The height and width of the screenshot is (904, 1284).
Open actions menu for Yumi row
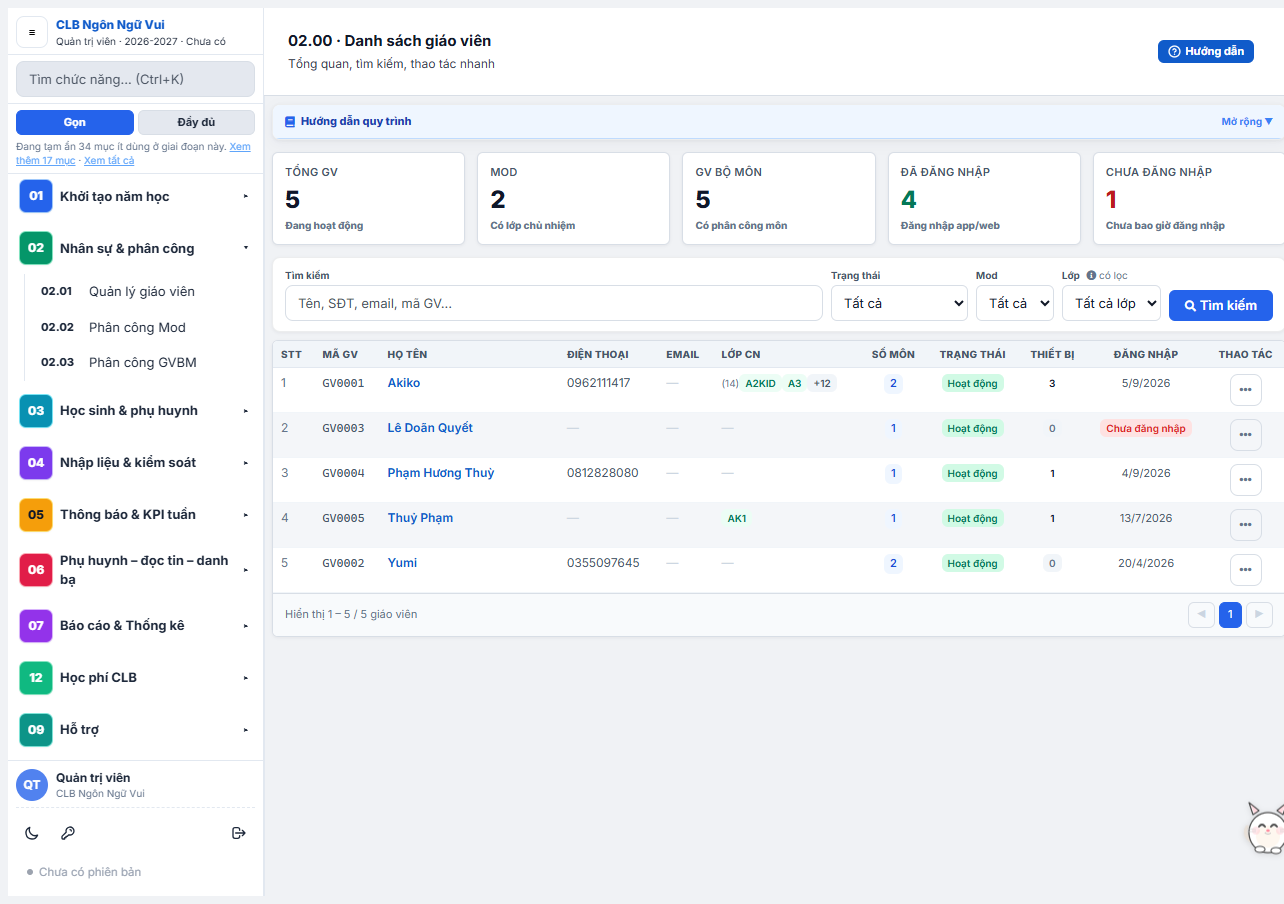1245,570
